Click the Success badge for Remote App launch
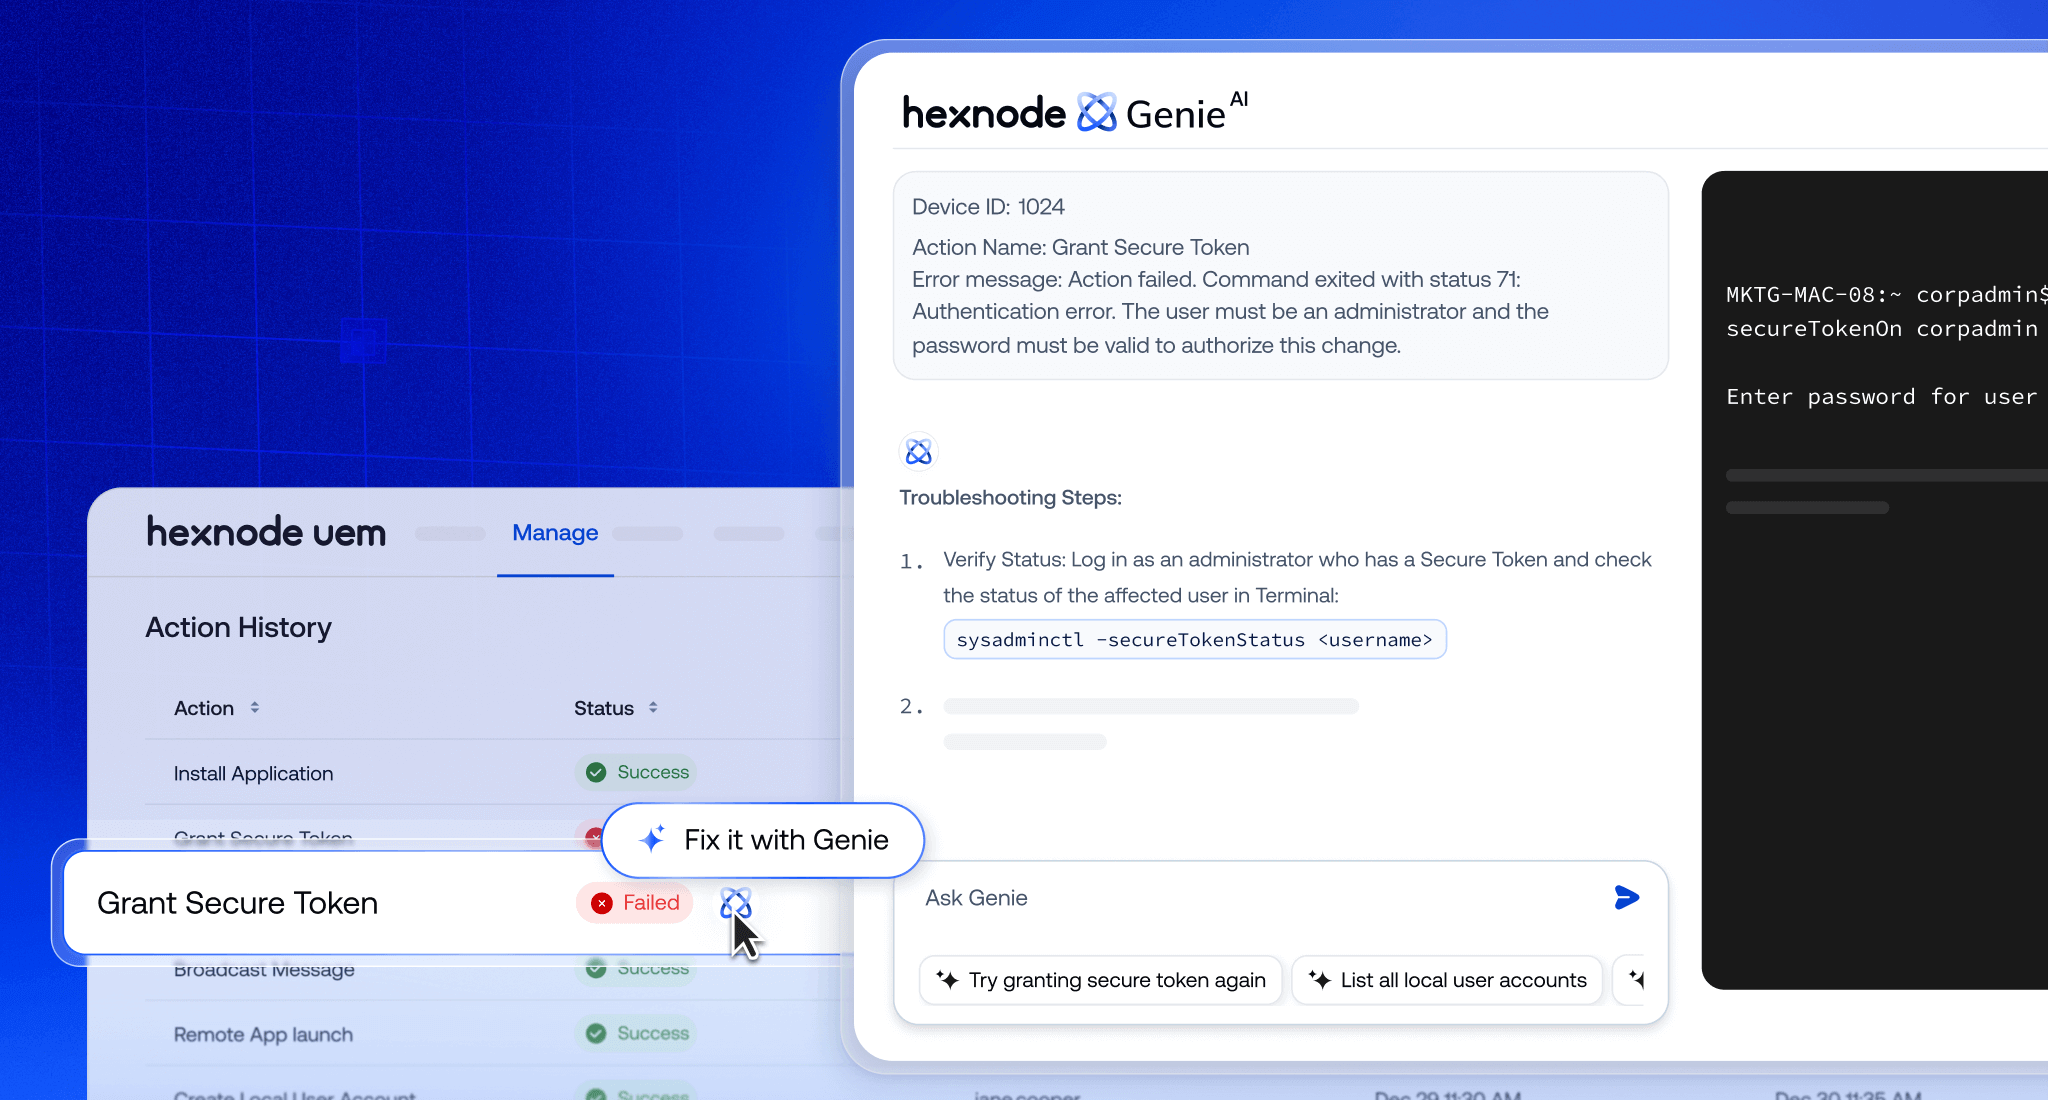This screenshot has width=2048, height=1100. [637, 1033]
